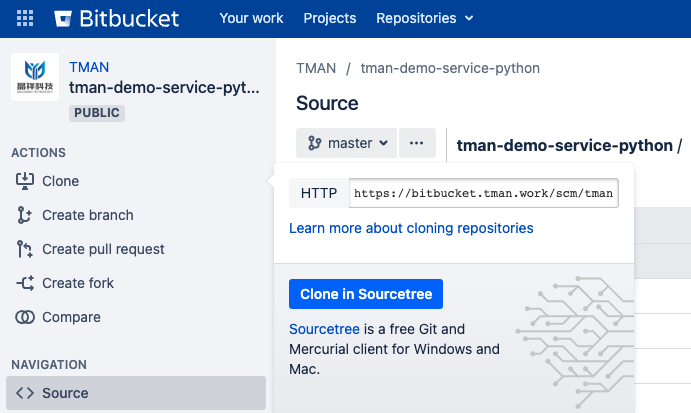Open the master branch selector dropdown
Viewport: 691px width, 413px height.
click(346, 143)
